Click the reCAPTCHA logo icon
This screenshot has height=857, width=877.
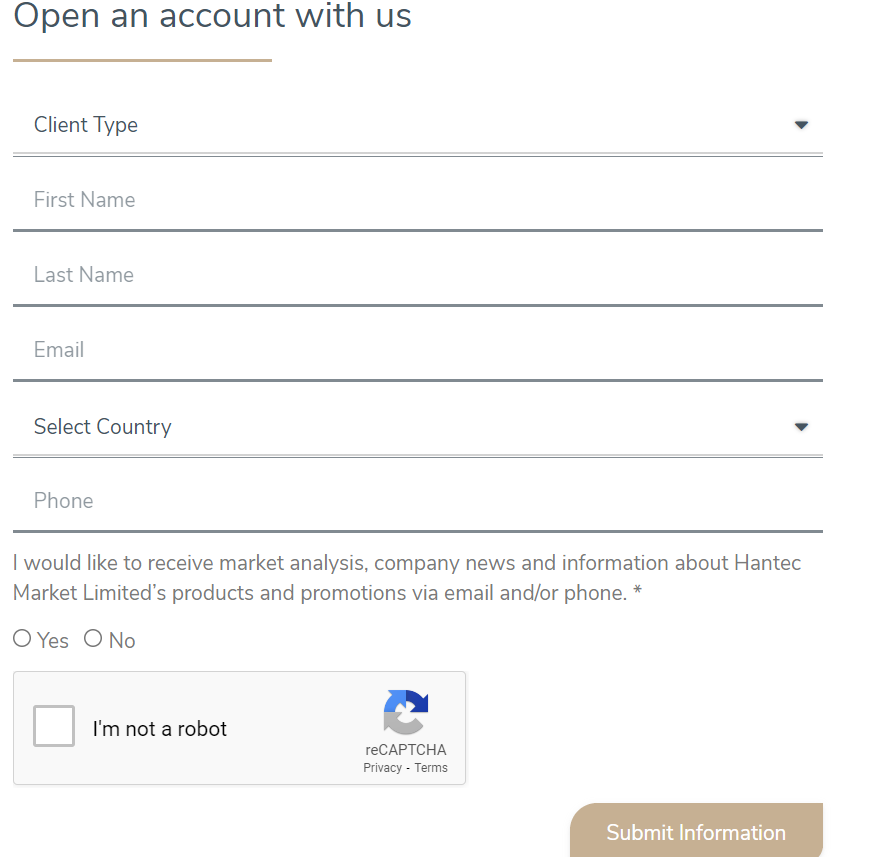click(406, 712)
